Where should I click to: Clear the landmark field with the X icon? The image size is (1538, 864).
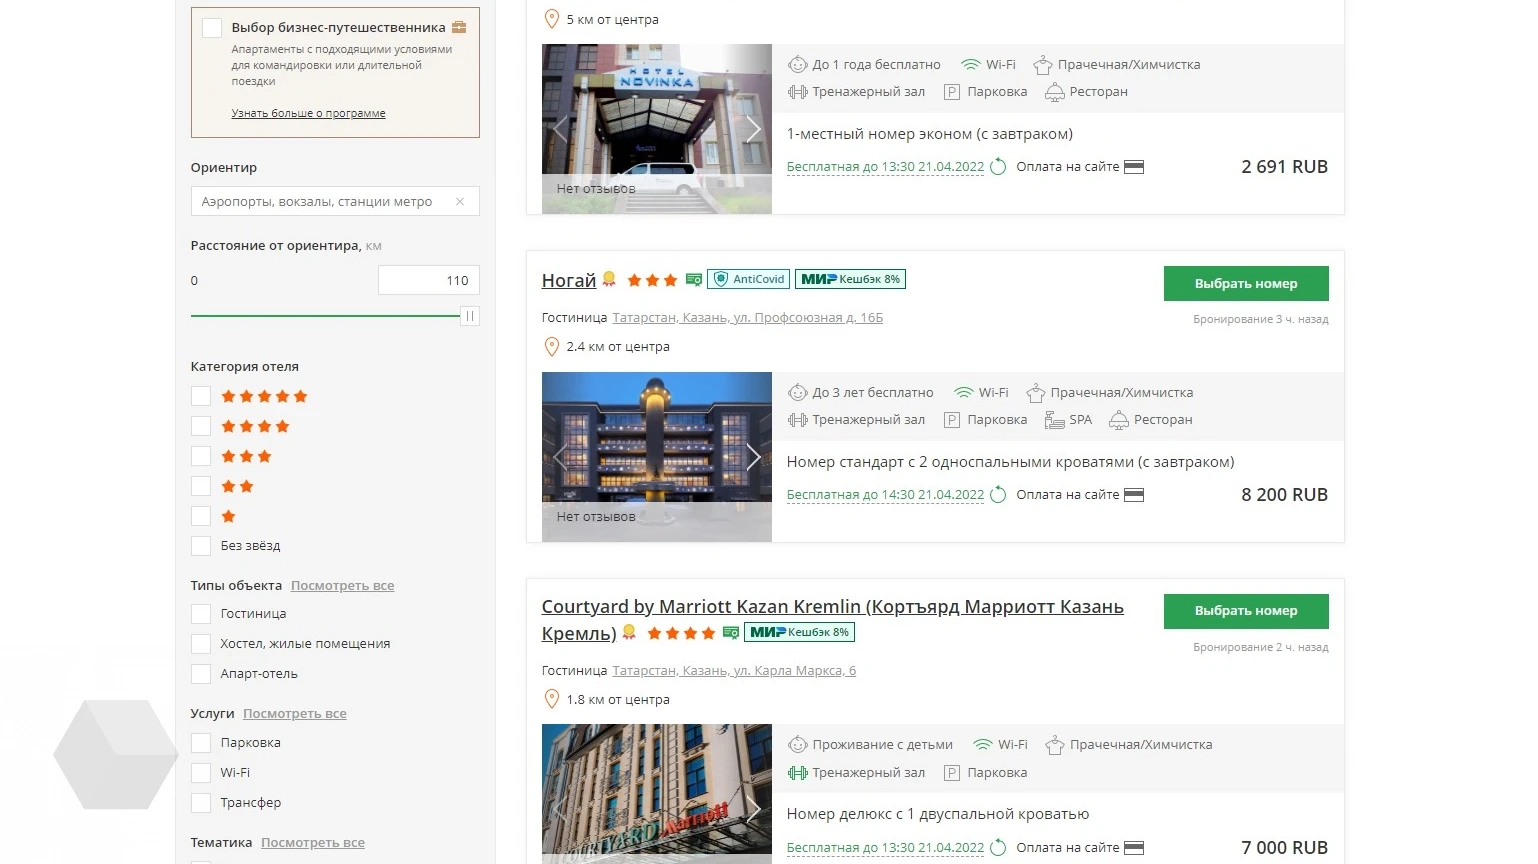point(460,201)
